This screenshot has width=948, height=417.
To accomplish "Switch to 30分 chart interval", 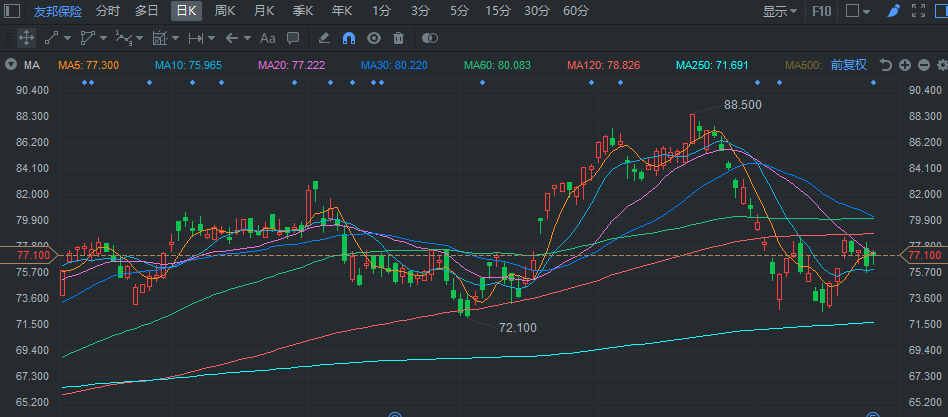I will (537, 11).
